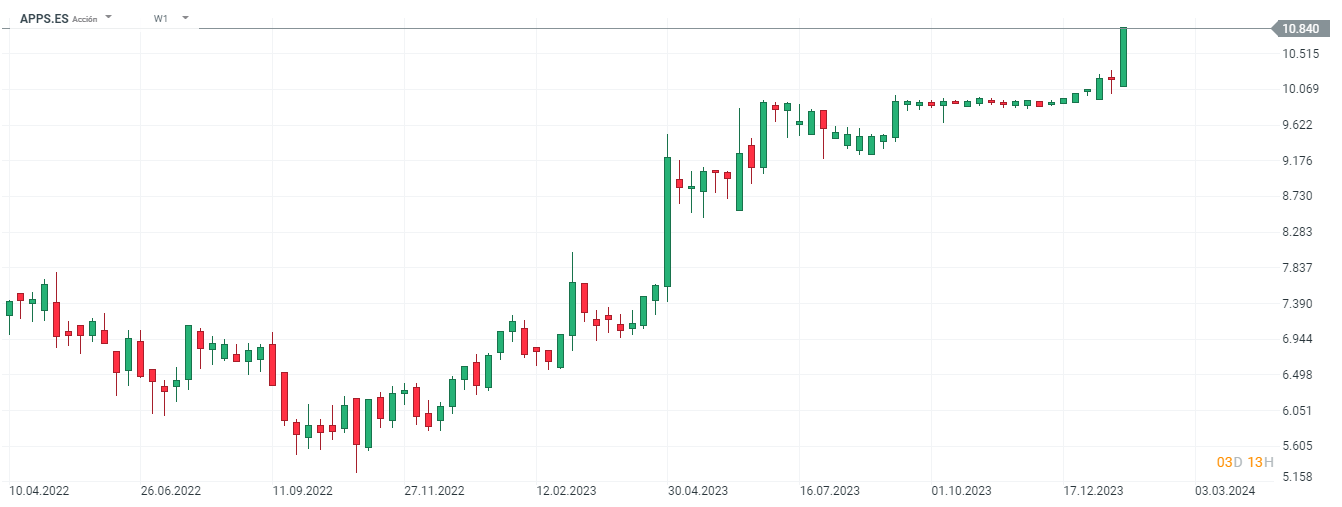Click the 17.12.2023 date marker

pyautogui.click(x=1093, y=491)
